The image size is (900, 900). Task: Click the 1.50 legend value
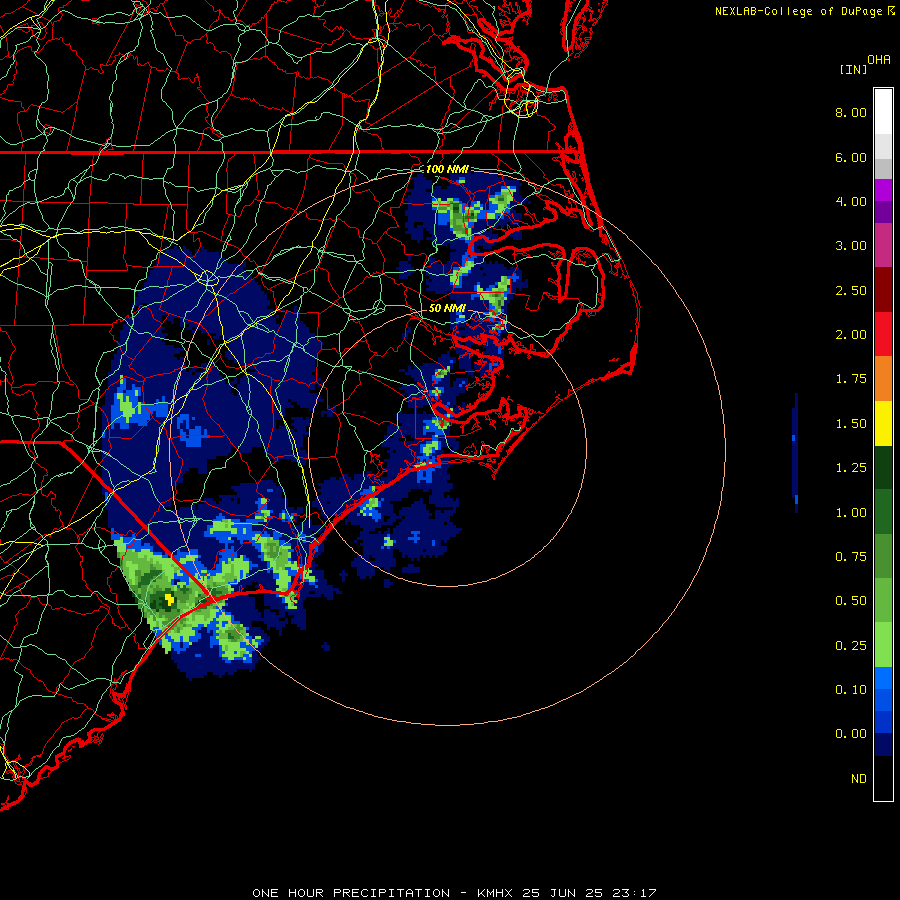[x=851, y=424]
